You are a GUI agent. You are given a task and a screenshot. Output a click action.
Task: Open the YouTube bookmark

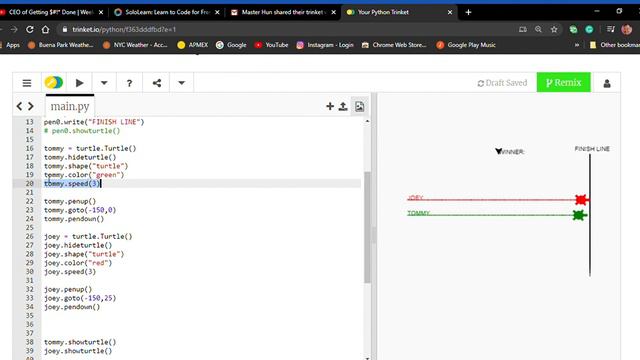pos(271,45)
